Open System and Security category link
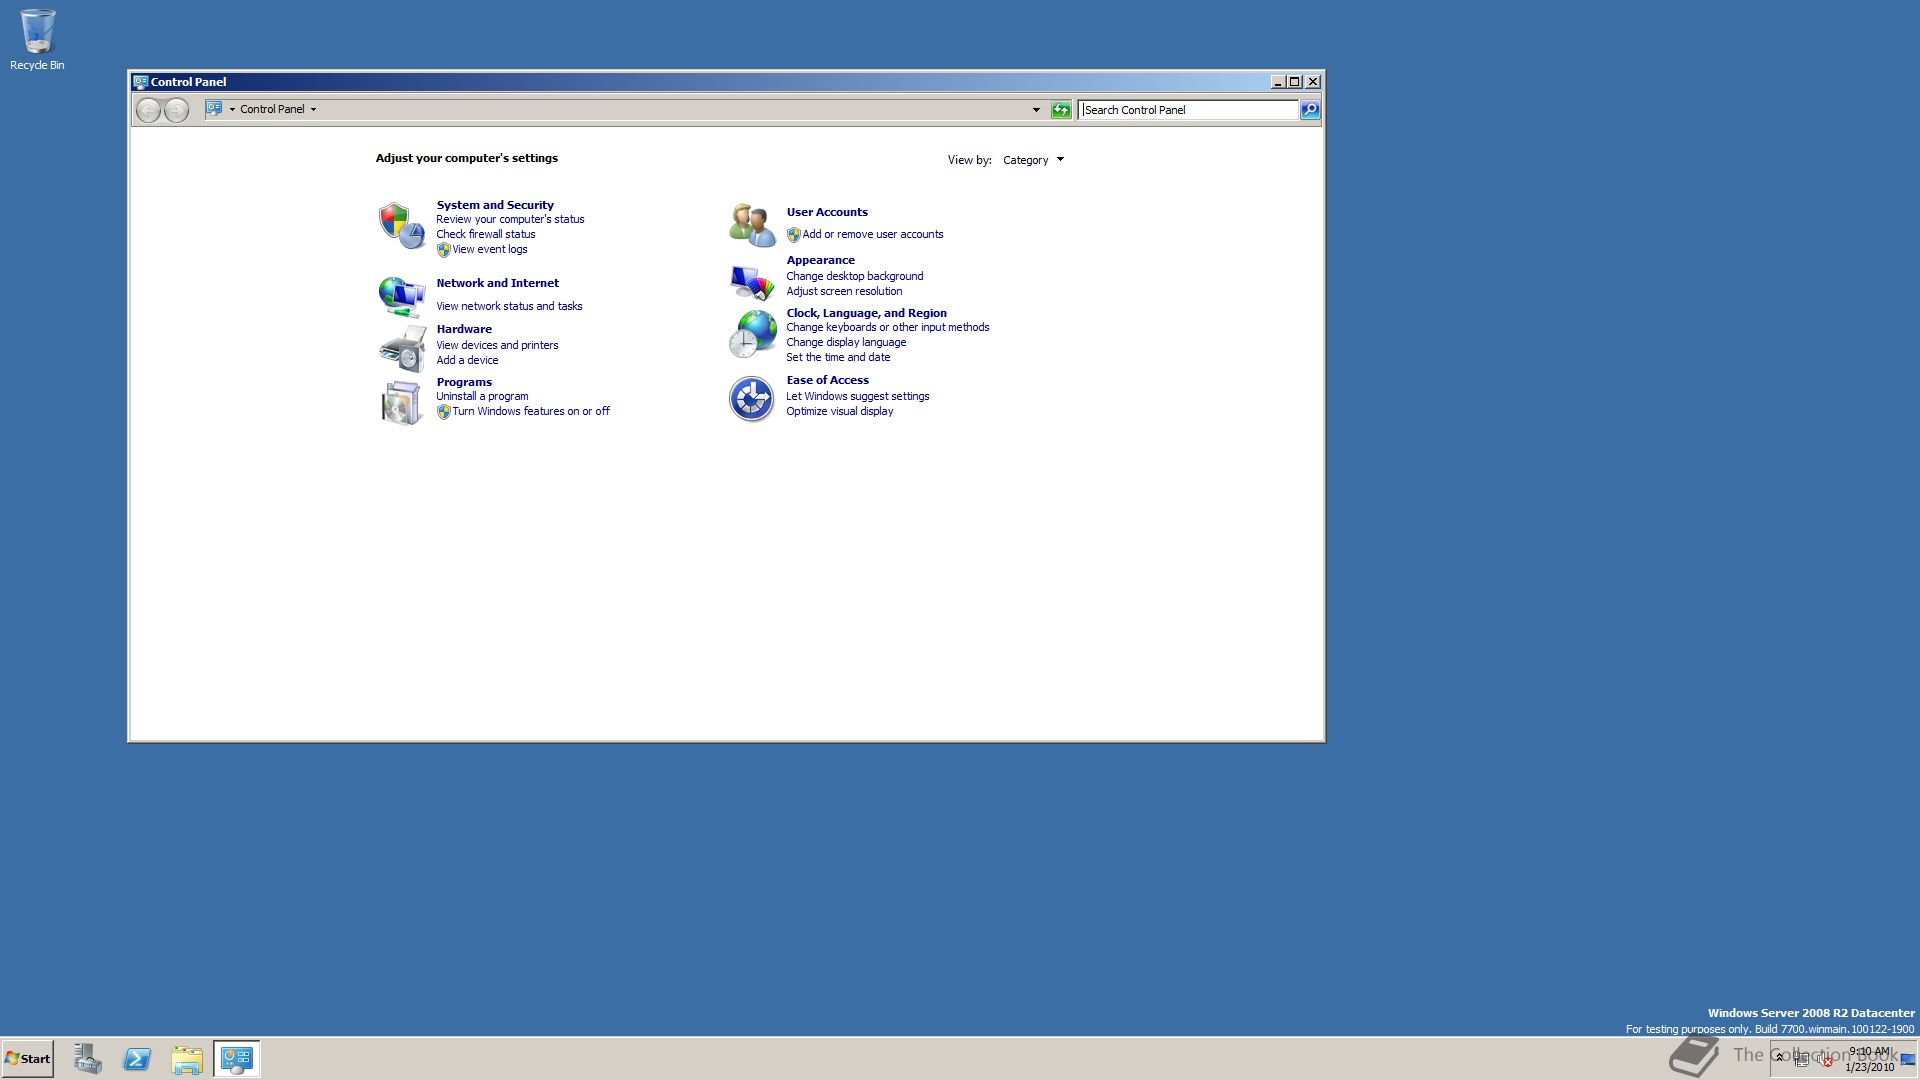The width and height of the screenshot is (1920, 1080). (x=495, y=205)
